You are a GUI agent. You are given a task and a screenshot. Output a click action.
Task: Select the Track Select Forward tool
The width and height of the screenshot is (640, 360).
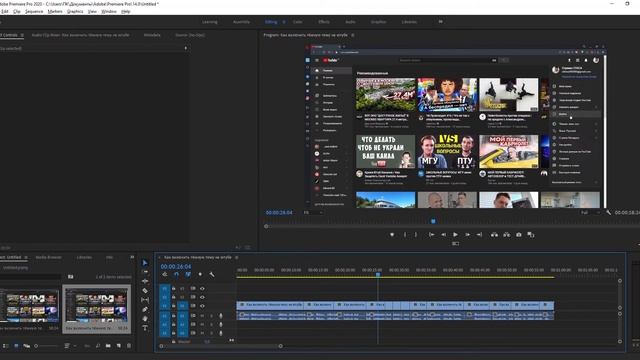(145, 272)
